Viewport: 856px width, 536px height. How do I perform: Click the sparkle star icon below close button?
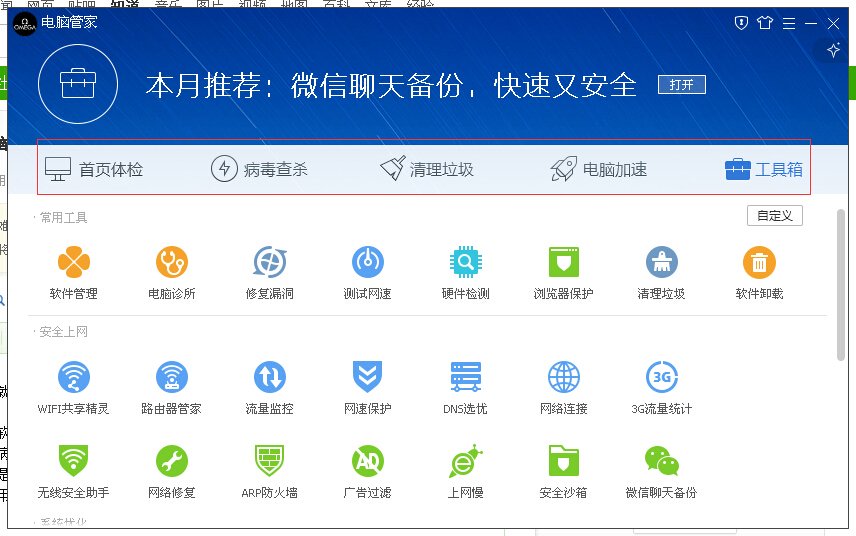click(x=833, y=51)
